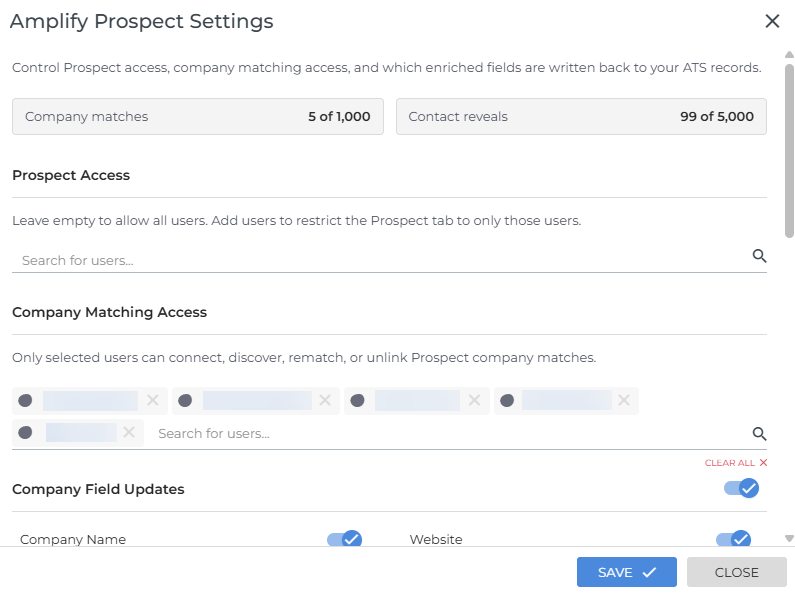Click the Clear All link
This screenshot has height=593, width=795.
[736, 463]
